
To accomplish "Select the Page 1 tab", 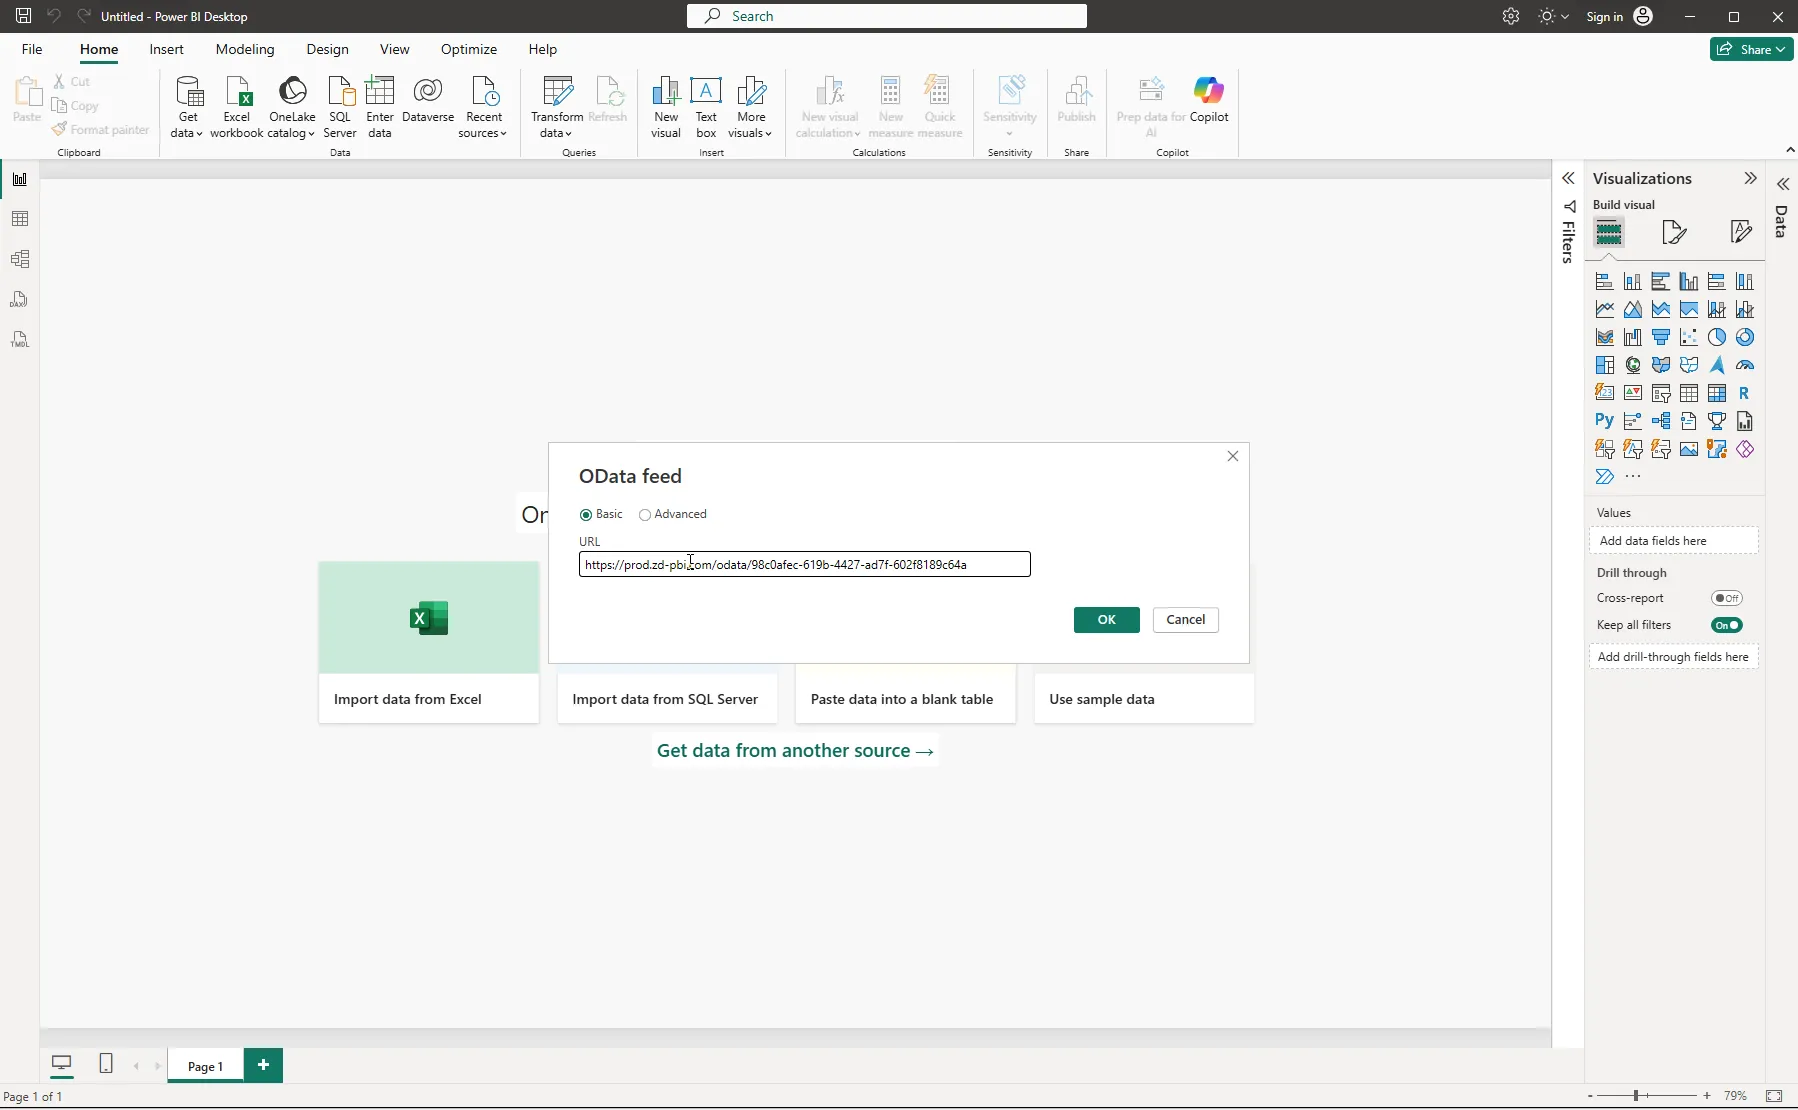I will [x=206, y=1066].
